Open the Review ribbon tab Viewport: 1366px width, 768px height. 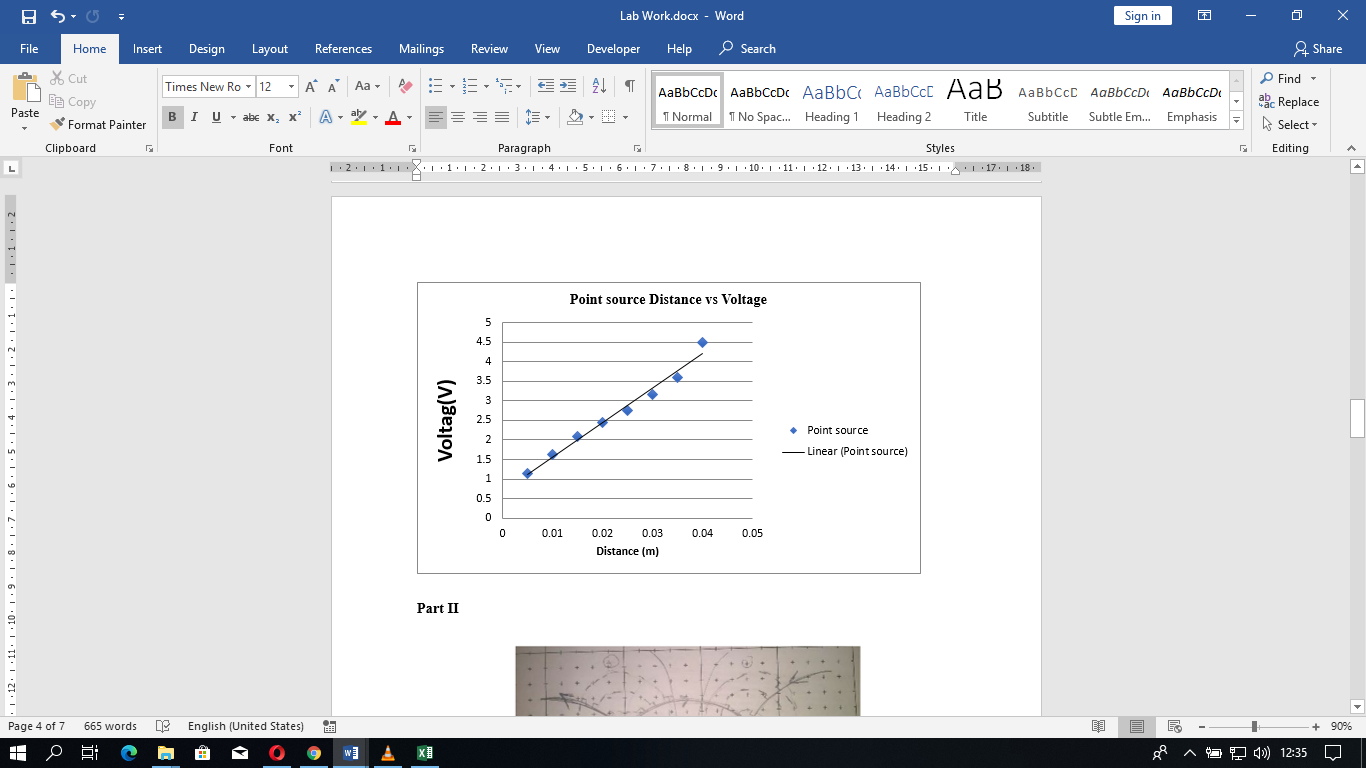click(489, 48)
